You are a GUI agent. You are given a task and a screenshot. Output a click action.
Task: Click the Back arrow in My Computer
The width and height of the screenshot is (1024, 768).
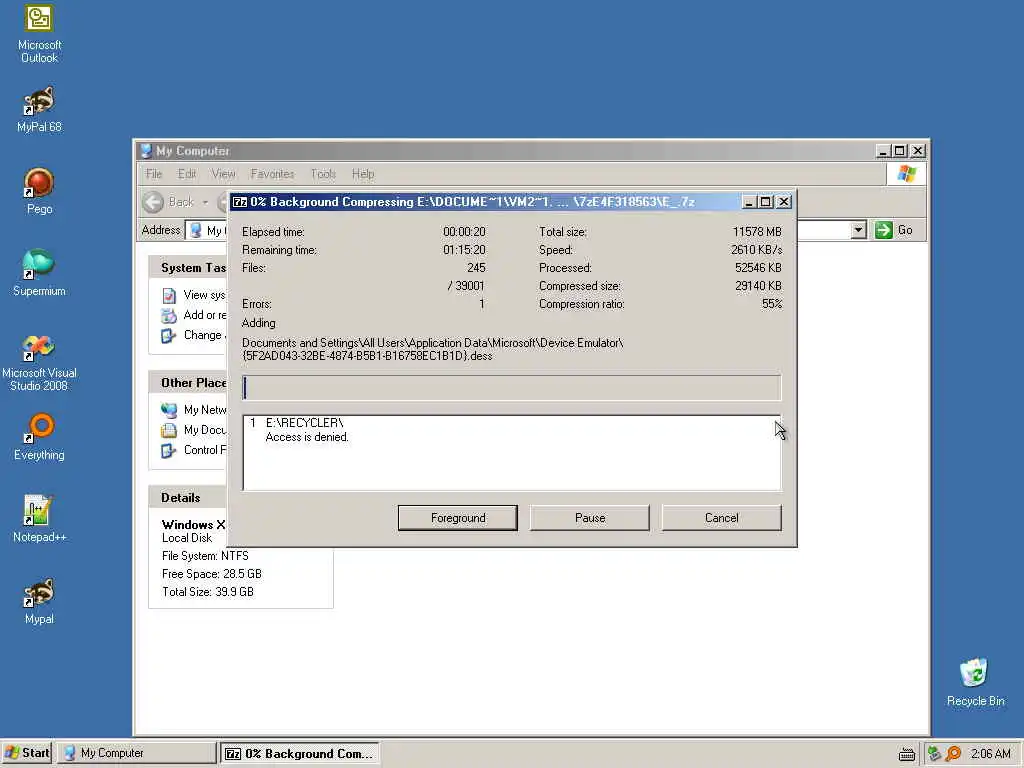(x=153, y=202)
